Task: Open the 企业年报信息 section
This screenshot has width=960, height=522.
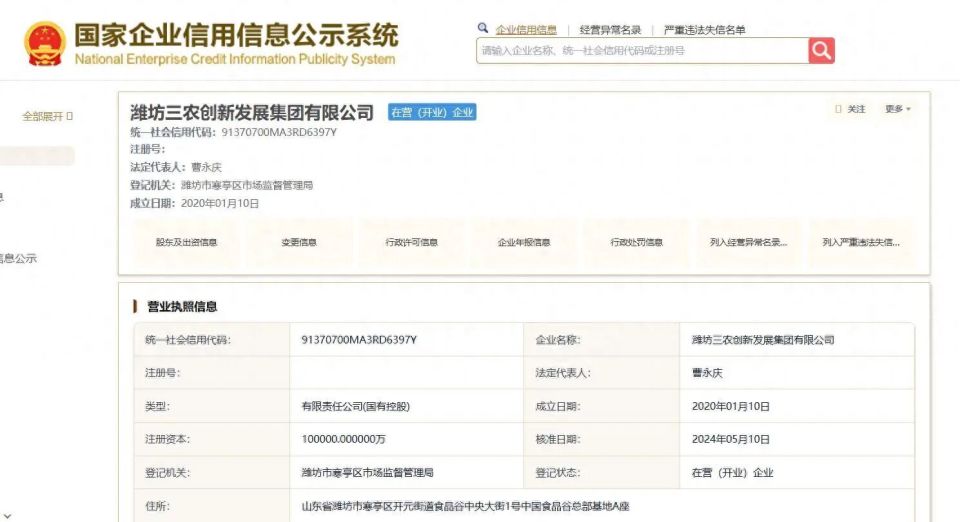Action: [524, 242]
